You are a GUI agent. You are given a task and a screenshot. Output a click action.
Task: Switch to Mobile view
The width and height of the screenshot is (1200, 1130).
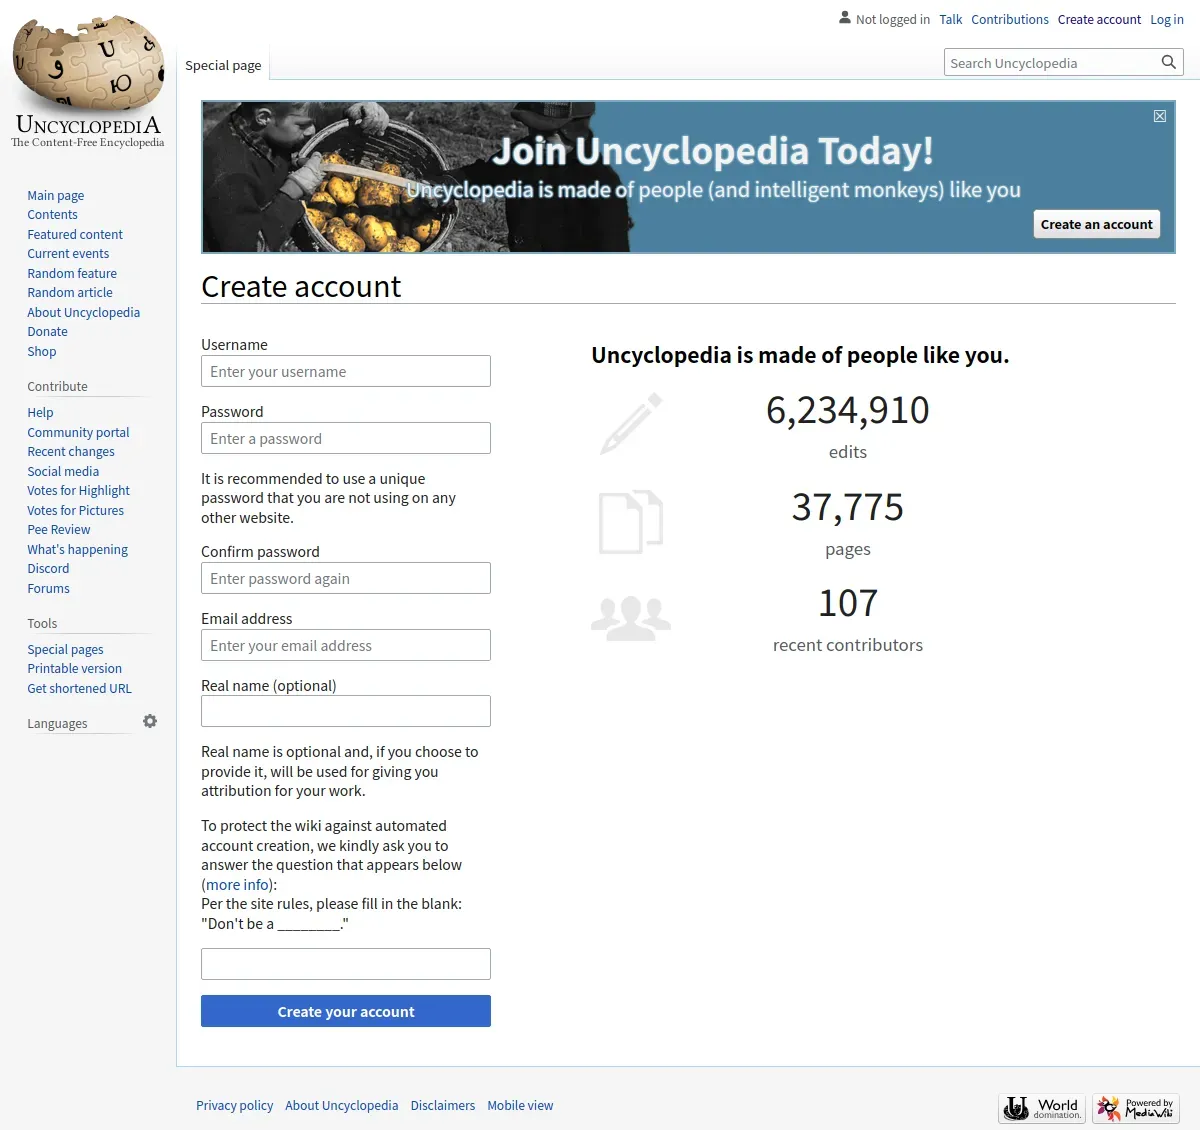click(520, 1105)
